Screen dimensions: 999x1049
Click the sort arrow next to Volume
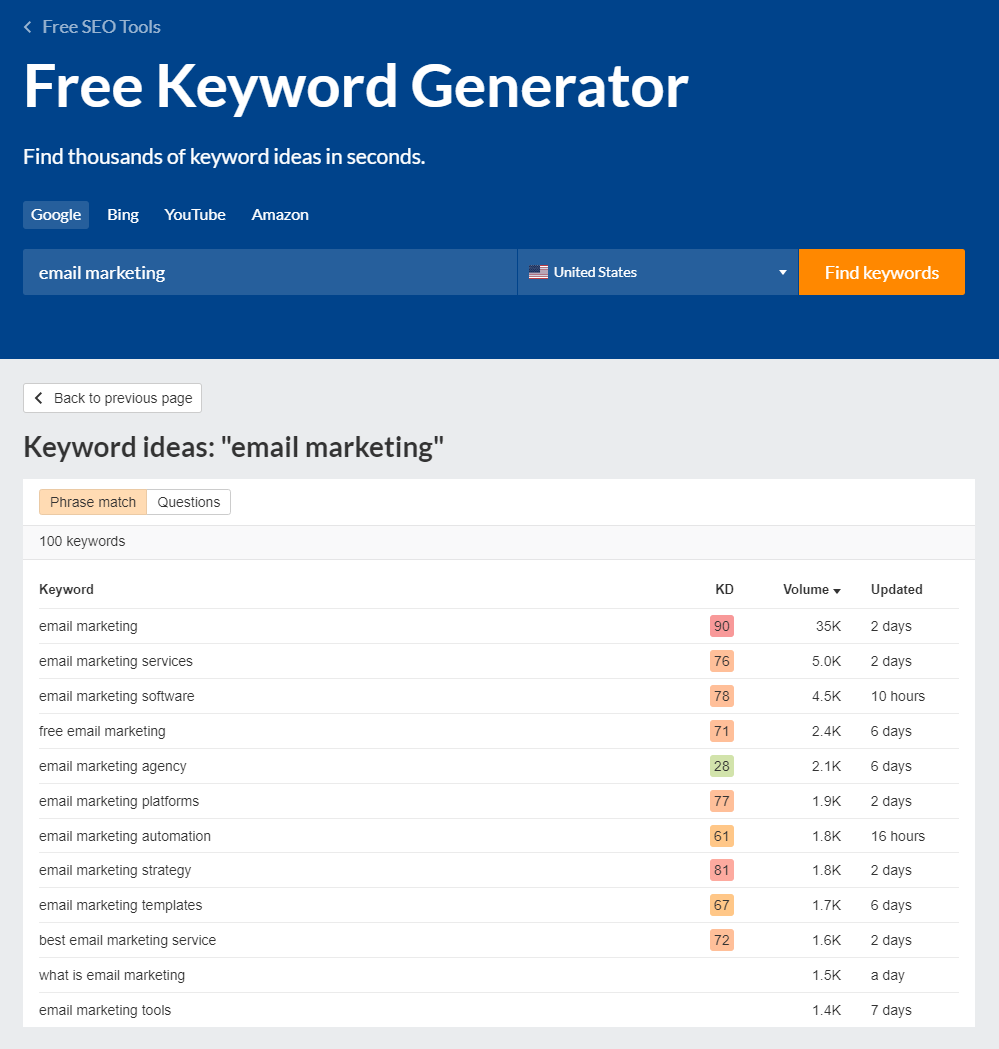click(836, 589)
